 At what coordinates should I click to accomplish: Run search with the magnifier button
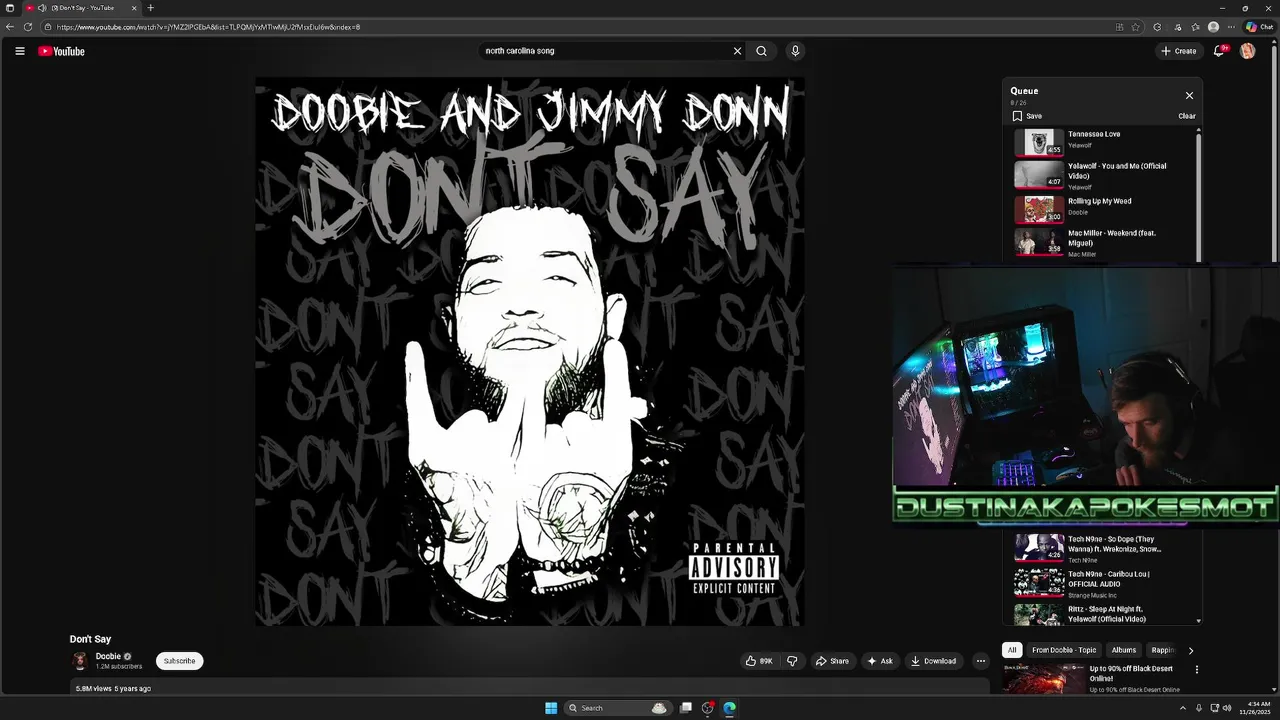[761, 51]
